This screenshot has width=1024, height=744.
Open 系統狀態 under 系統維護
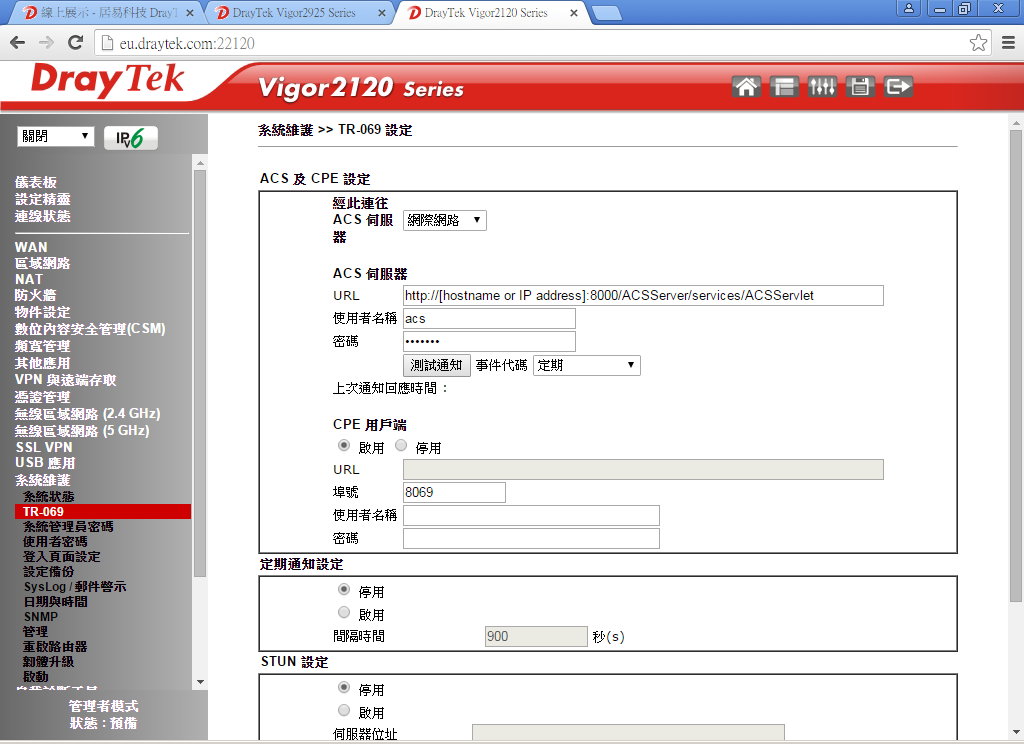coord(48,496)
